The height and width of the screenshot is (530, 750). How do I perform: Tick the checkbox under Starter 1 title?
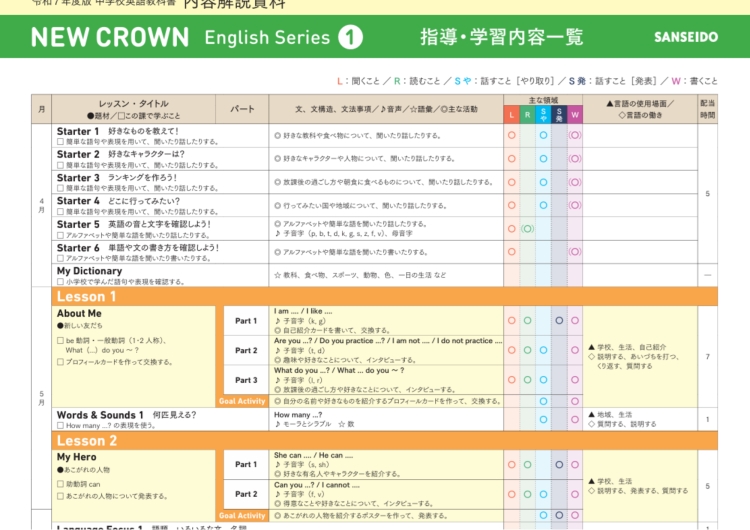point(61,142)
